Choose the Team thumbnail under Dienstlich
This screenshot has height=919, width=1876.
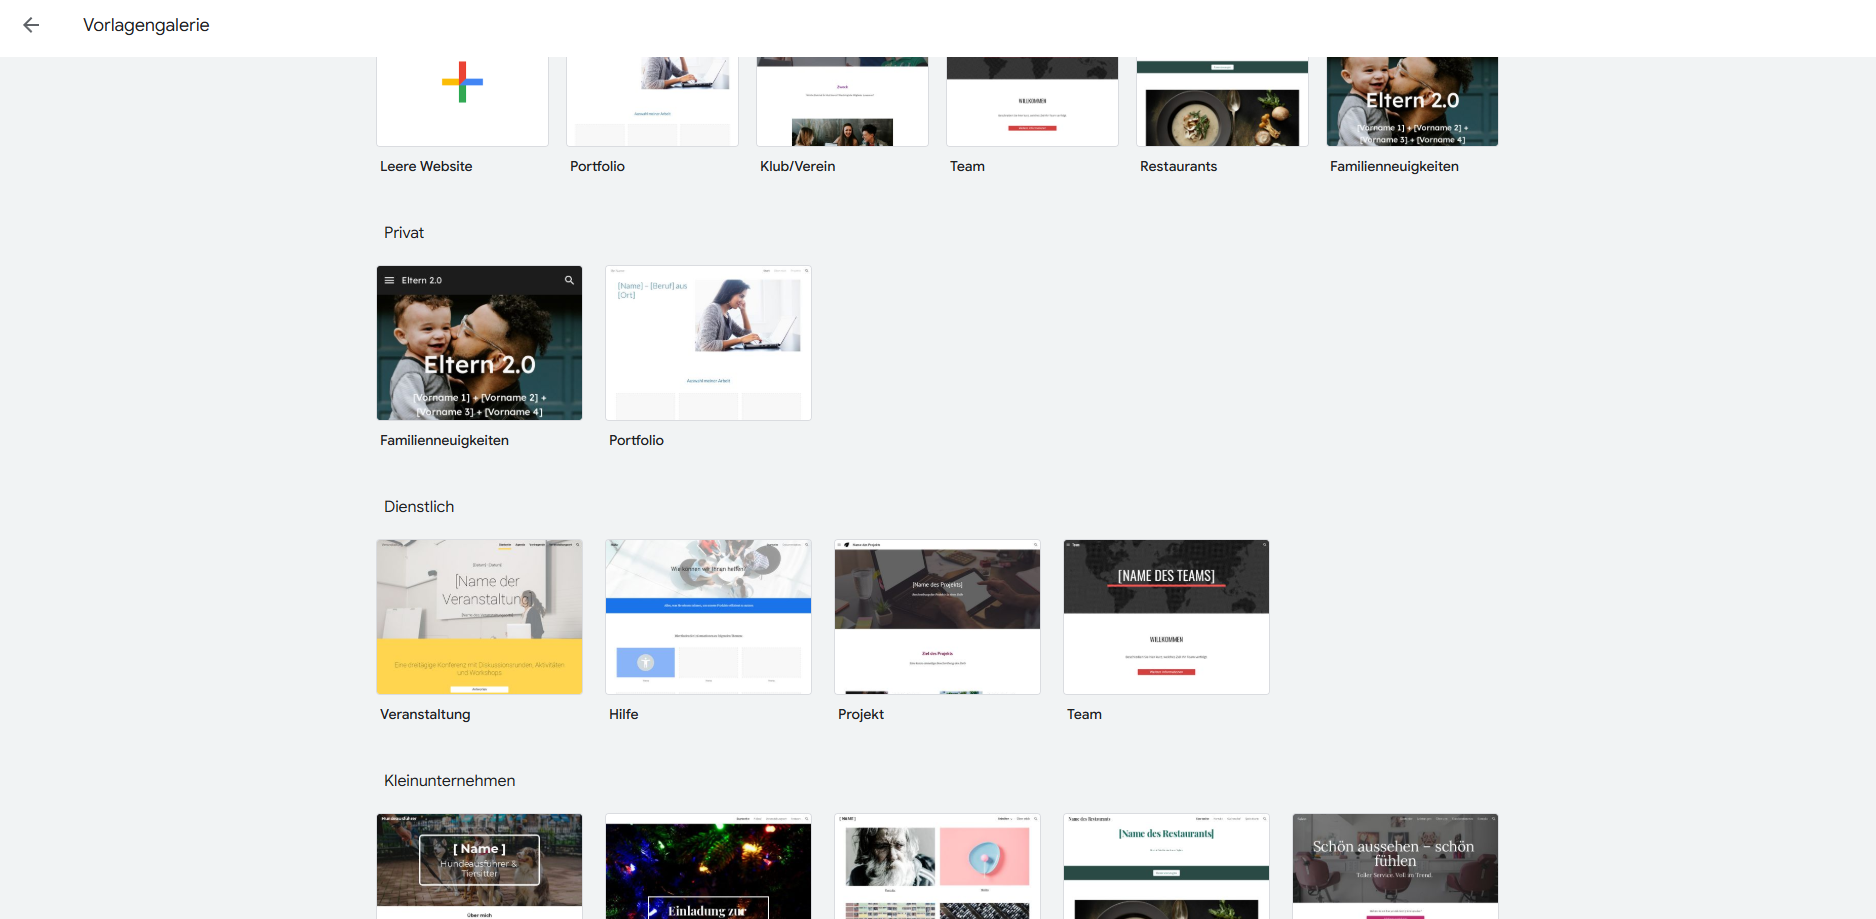pos(1166,617)
